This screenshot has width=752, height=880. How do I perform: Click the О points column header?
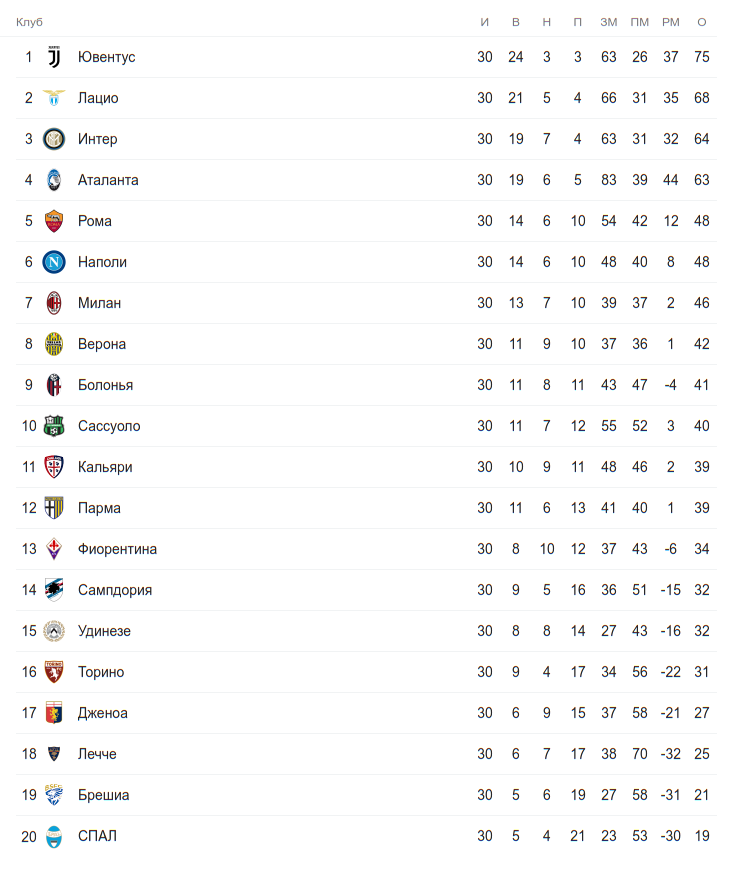702,22
